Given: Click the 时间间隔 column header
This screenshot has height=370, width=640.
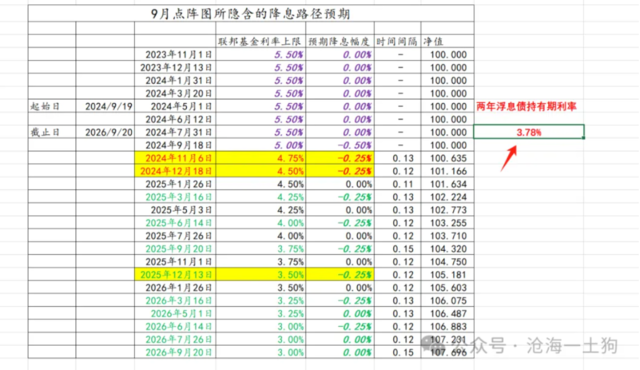Looking at the screenshot, I should click(x=397, y=41).
